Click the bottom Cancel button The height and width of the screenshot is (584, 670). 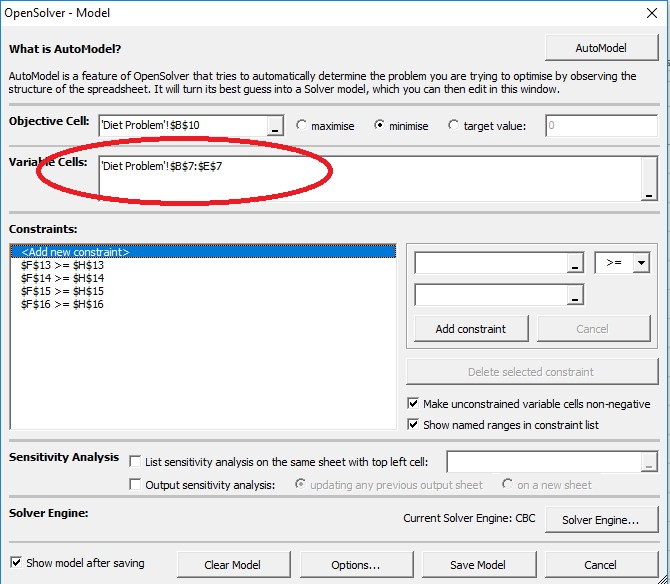601,564
